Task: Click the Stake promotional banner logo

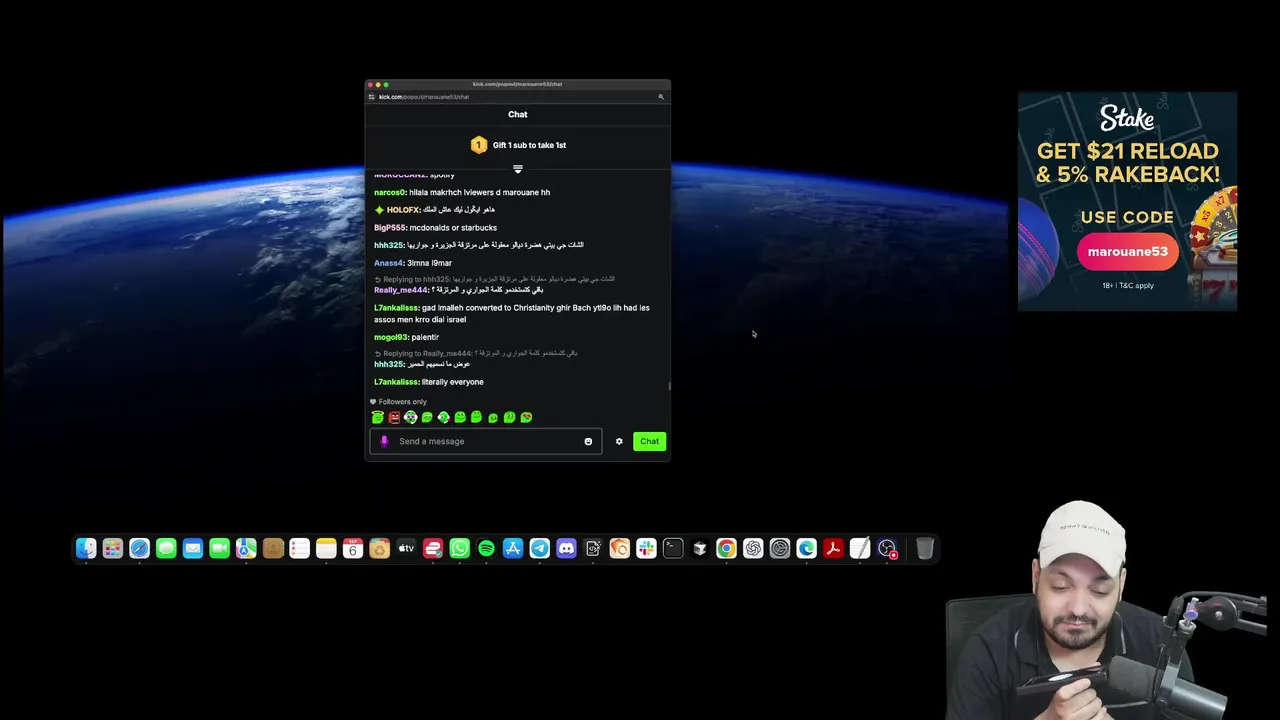Action: (x=1127, y=118)
